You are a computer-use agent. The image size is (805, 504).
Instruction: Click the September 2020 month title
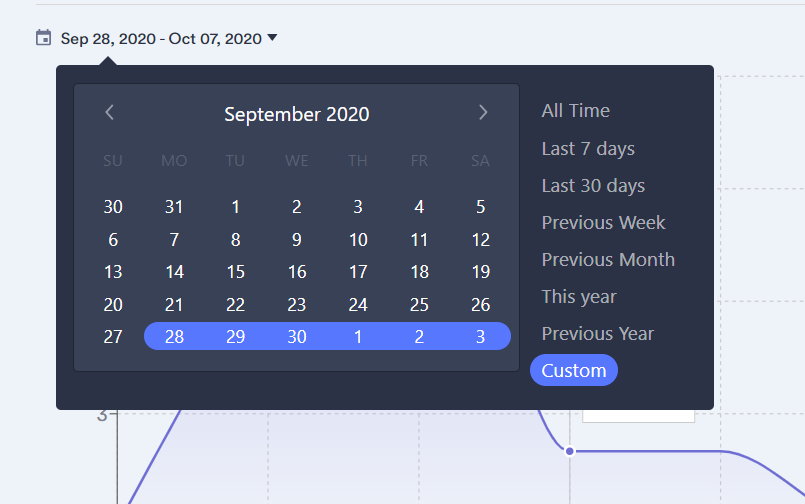pyautogui.click(x=297, y=114)
